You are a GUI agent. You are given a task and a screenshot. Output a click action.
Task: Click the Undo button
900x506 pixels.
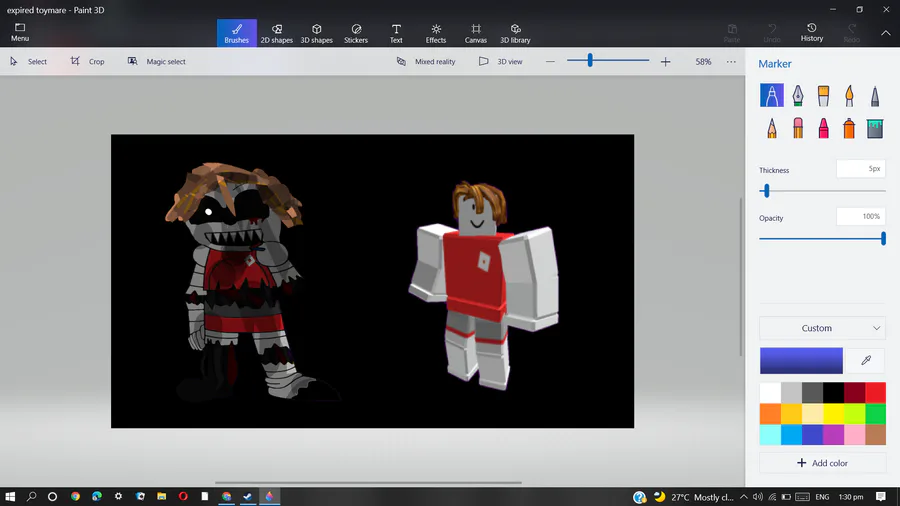pos(772,33)
